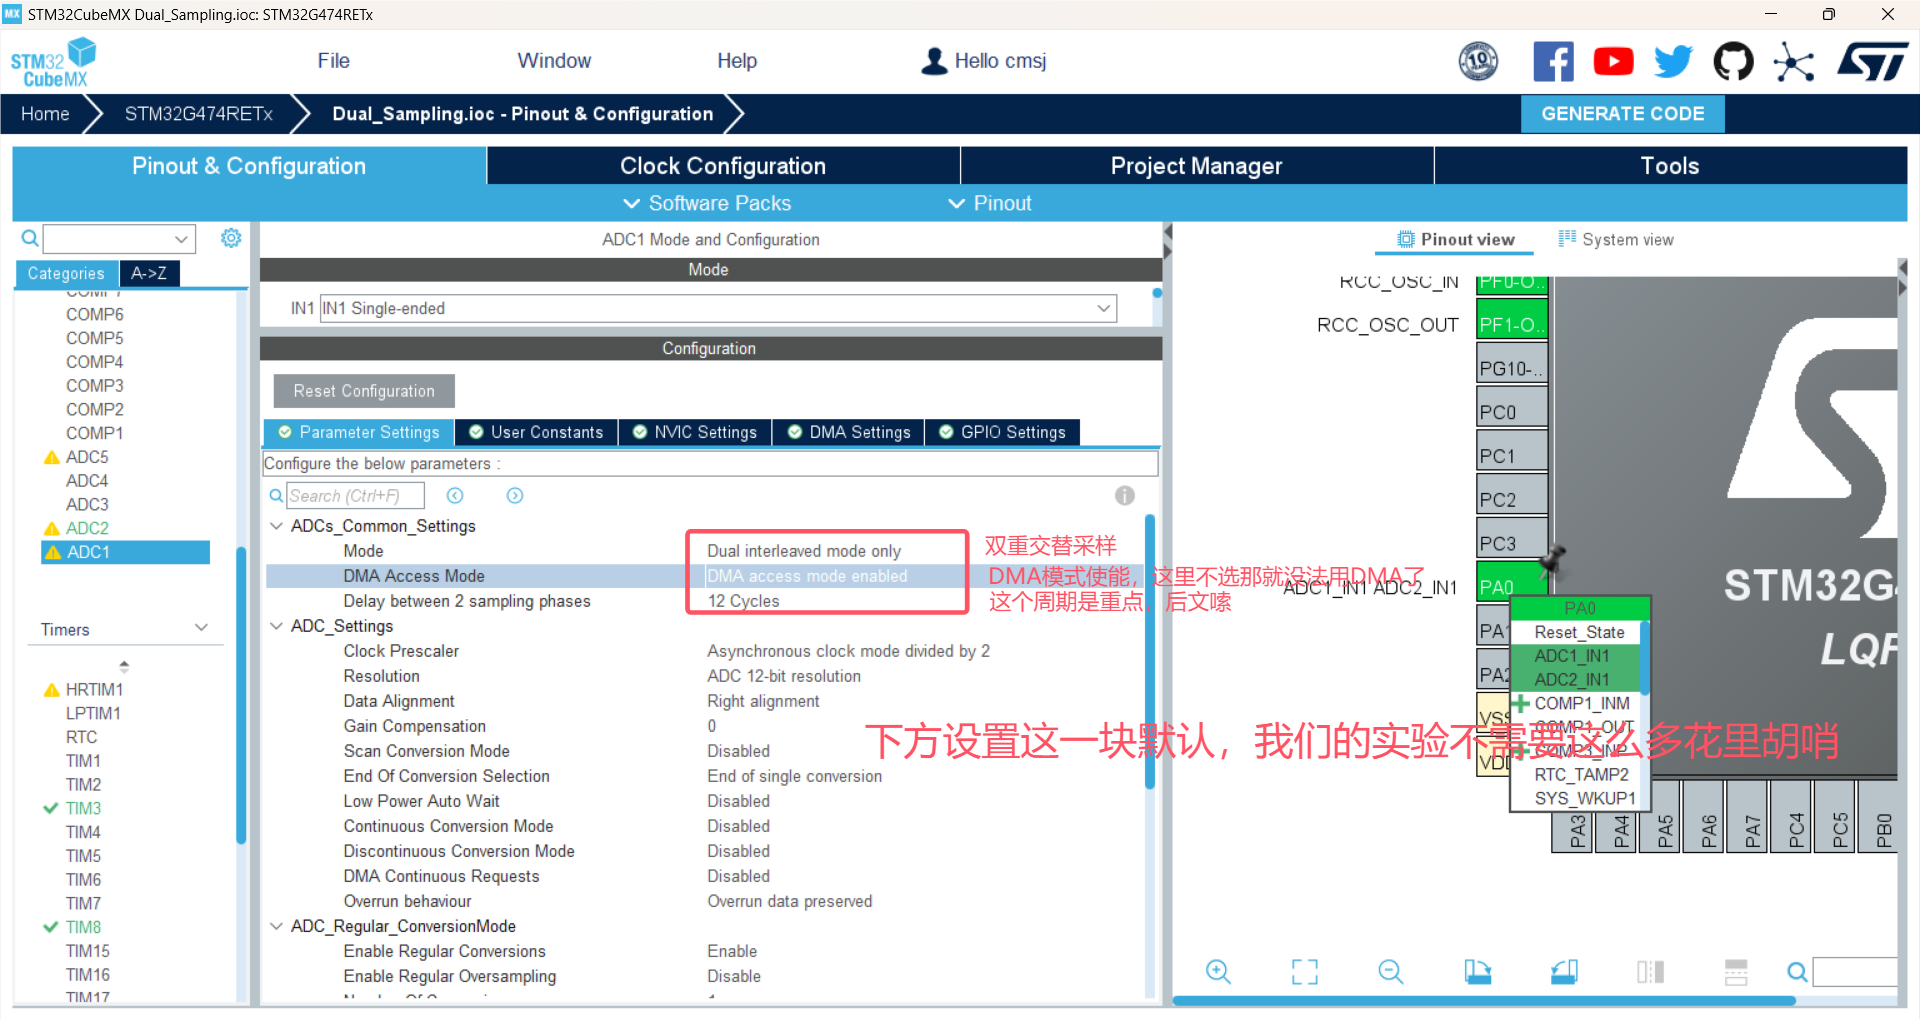Viewport: 1920px width, 1020px height.
Task: Collapse the Timers category
Action: [201, 629]
